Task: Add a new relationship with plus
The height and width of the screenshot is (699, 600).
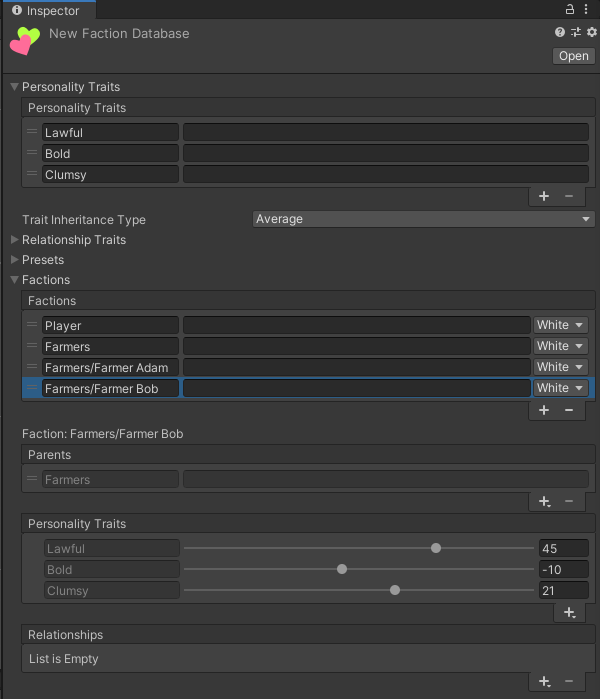Action: point(544,681)
